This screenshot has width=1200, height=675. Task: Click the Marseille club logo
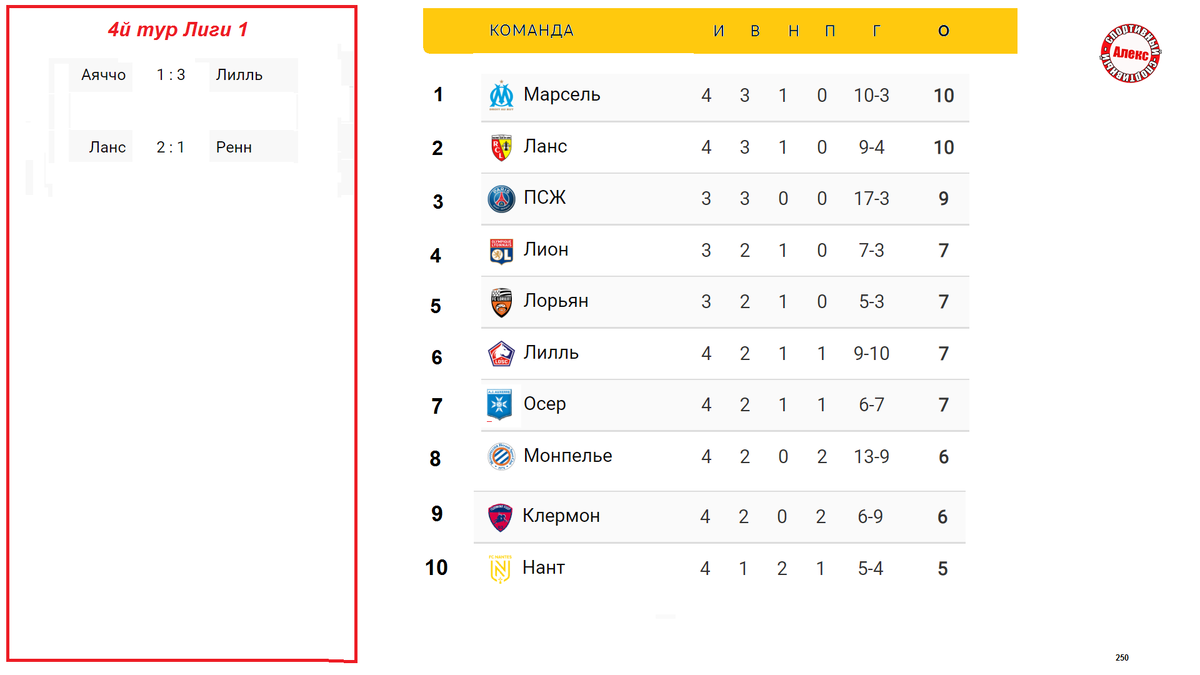pos(501,95)
